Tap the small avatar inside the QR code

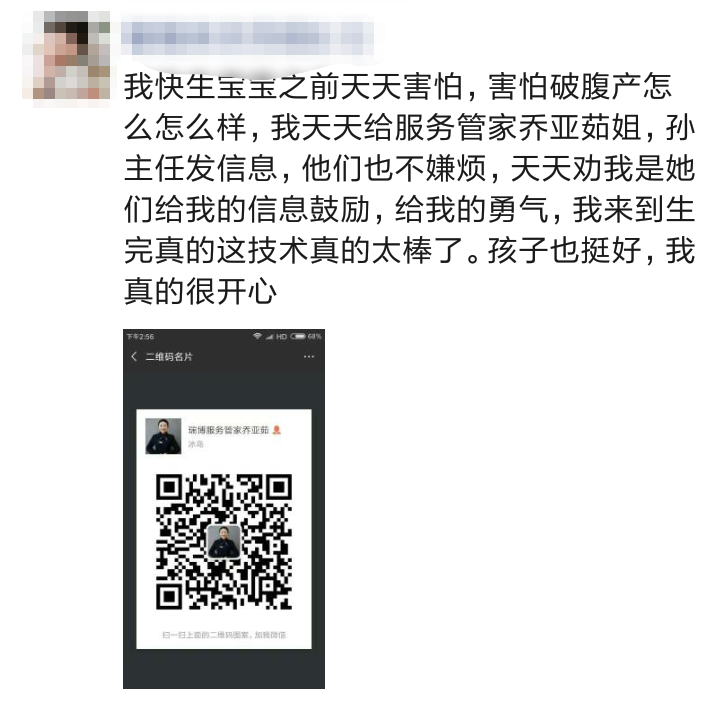(x=224, y=542)
